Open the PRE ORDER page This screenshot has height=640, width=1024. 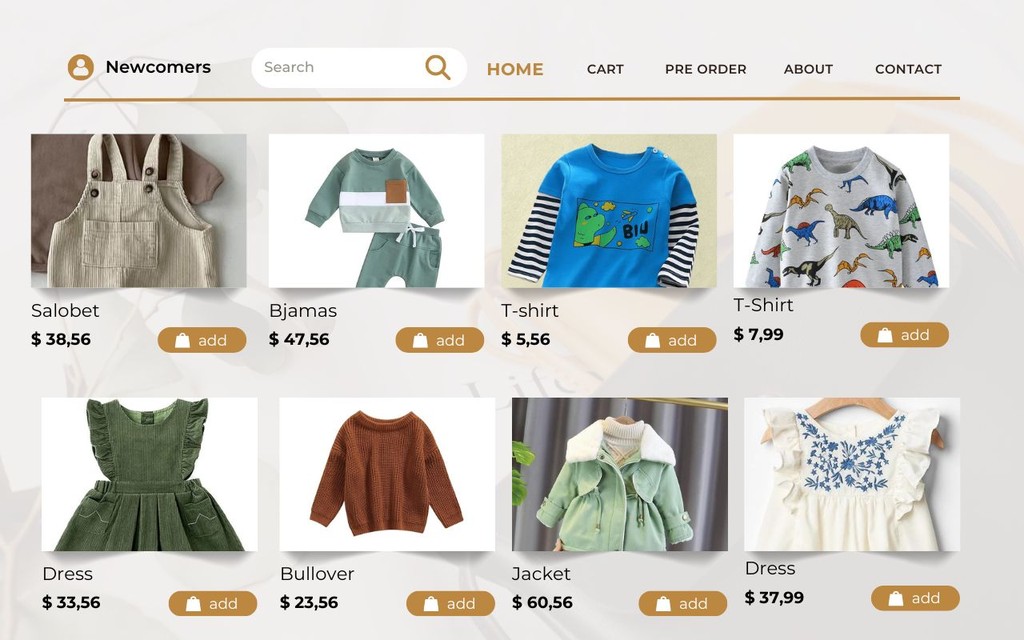[705, 69]
